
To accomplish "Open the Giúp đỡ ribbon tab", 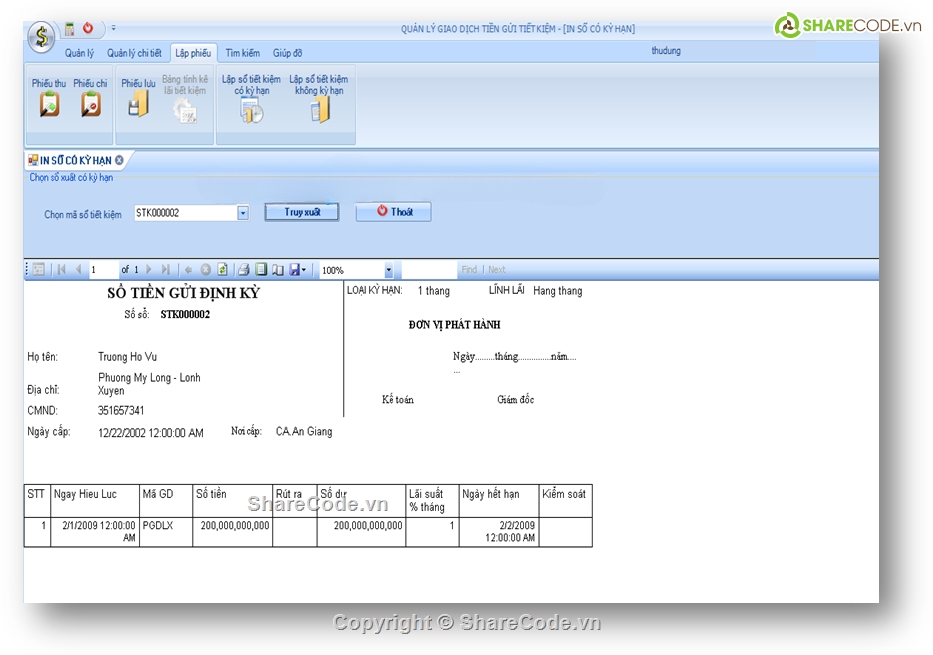I will point(287,53).
